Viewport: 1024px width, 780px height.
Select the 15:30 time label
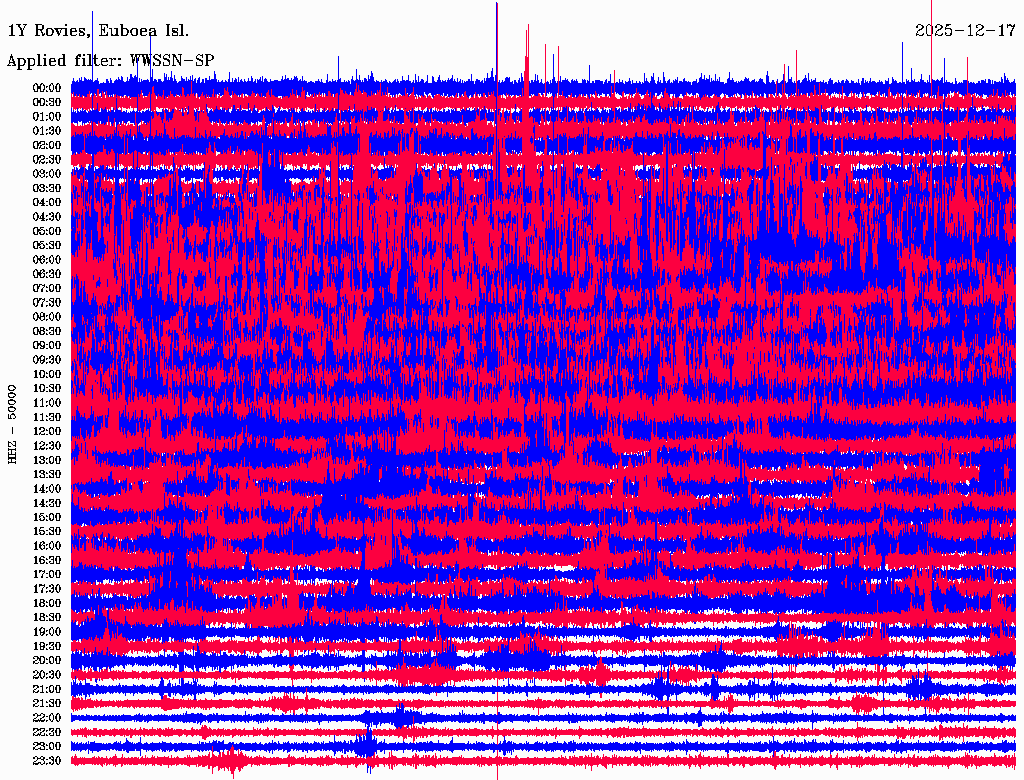click(47, 532)
